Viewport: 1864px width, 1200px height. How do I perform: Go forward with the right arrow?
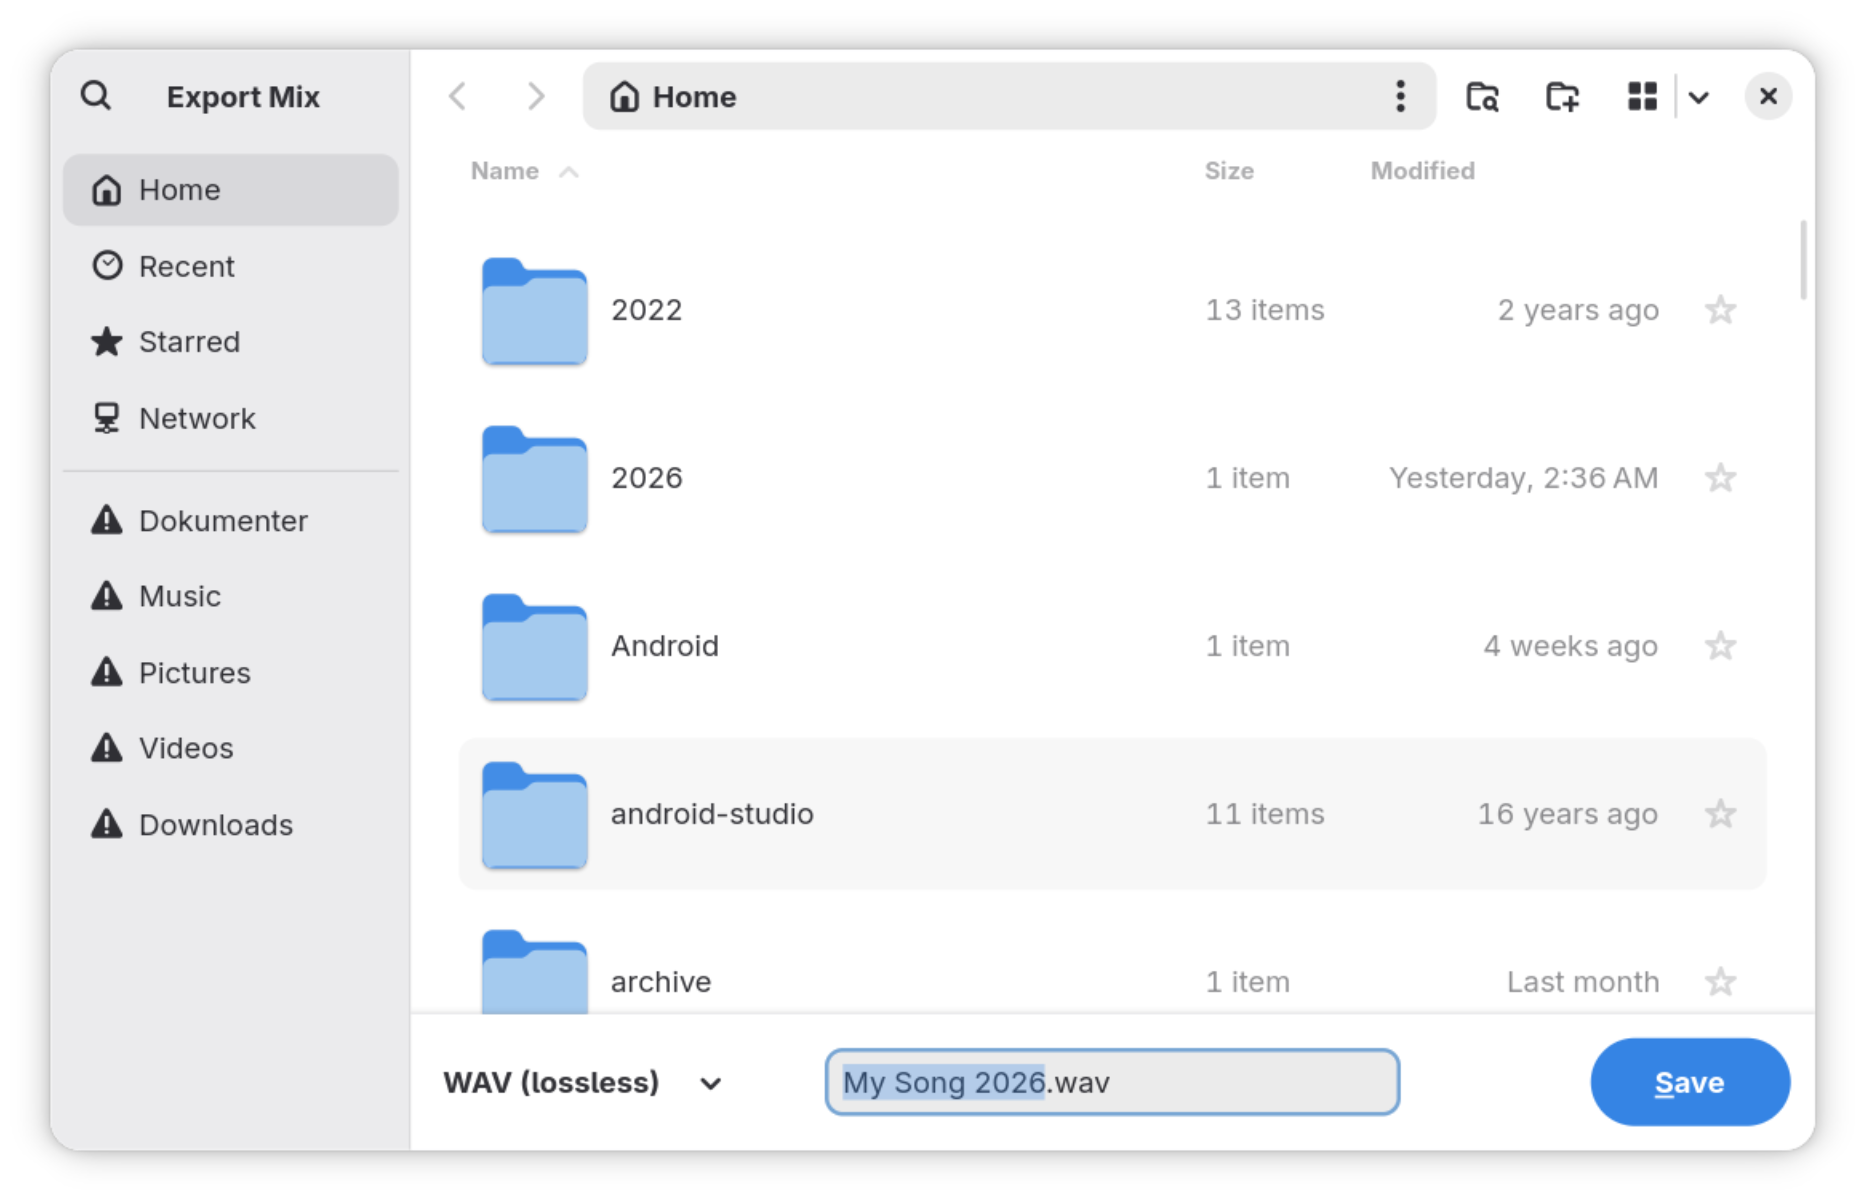tap(536, 96)
